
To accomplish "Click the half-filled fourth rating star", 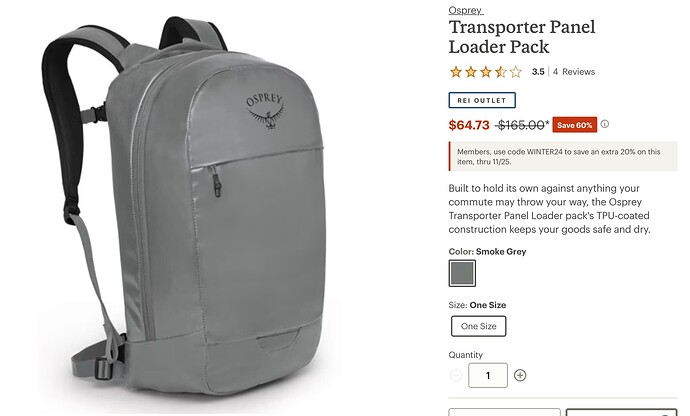I will [501, 72].
